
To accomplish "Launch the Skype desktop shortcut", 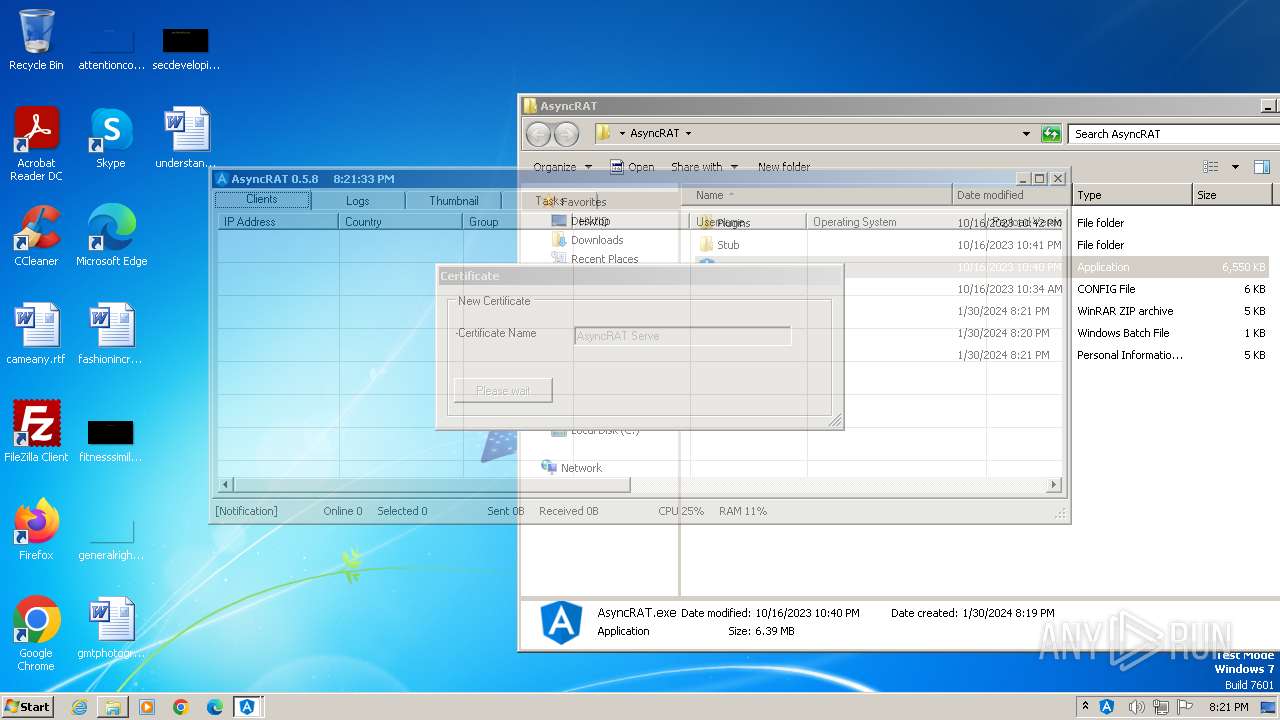I will tap(111, 138).
